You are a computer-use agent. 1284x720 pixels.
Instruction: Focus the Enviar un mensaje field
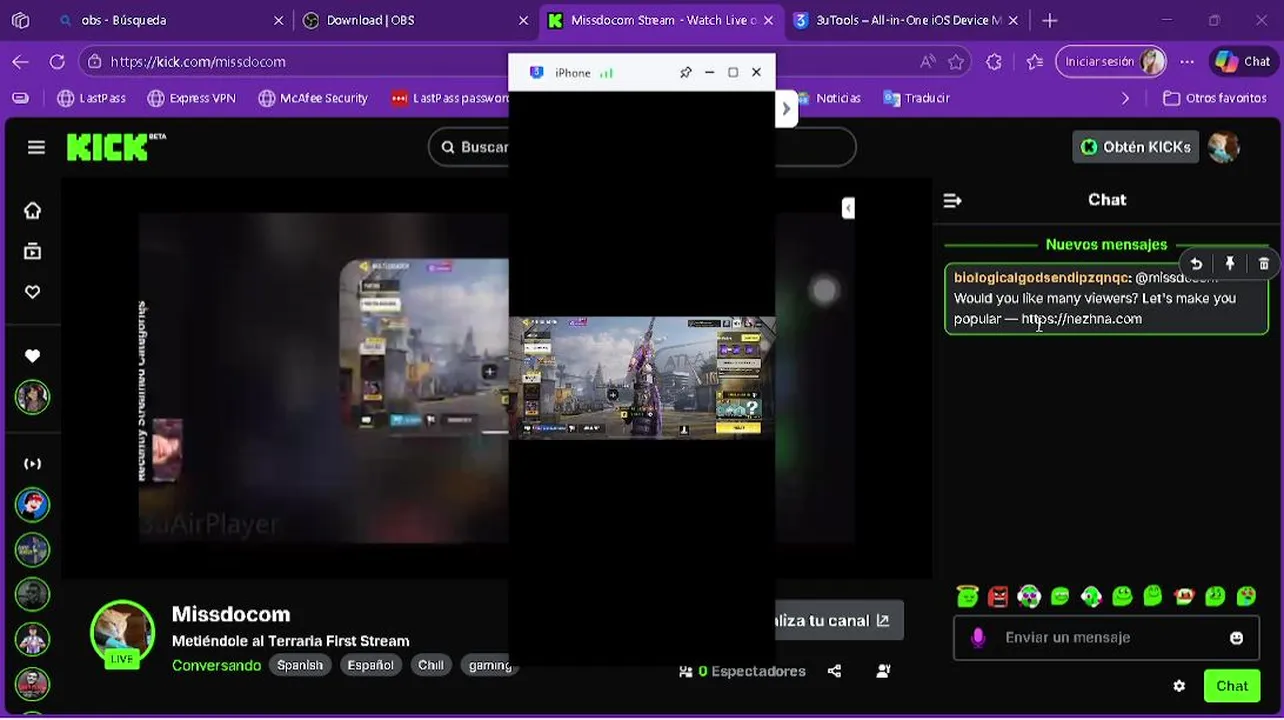(1106, 638)
